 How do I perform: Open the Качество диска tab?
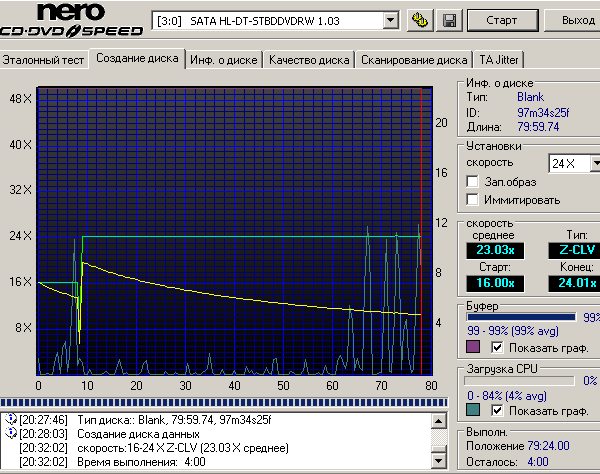[309, 60]
